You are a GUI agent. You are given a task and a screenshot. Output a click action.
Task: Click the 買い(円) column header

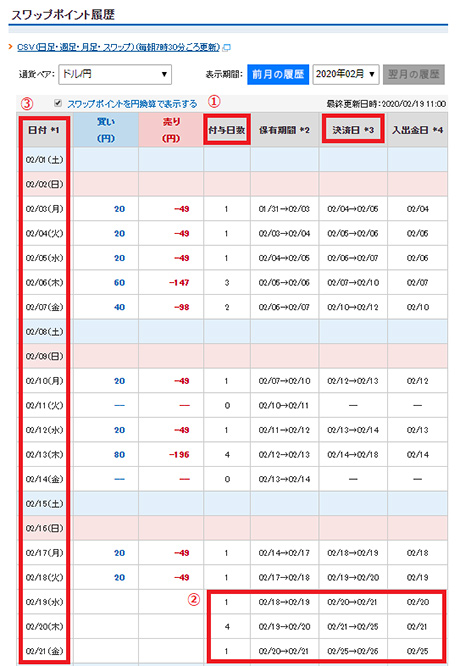[106, 130]
